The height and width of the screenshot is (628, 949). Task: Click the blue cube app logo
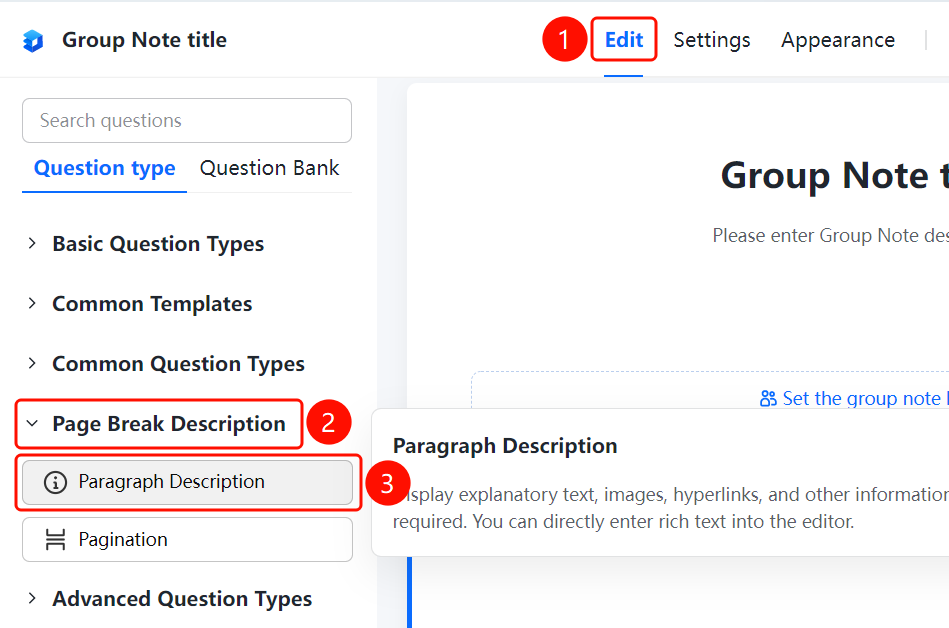(33, 41)
